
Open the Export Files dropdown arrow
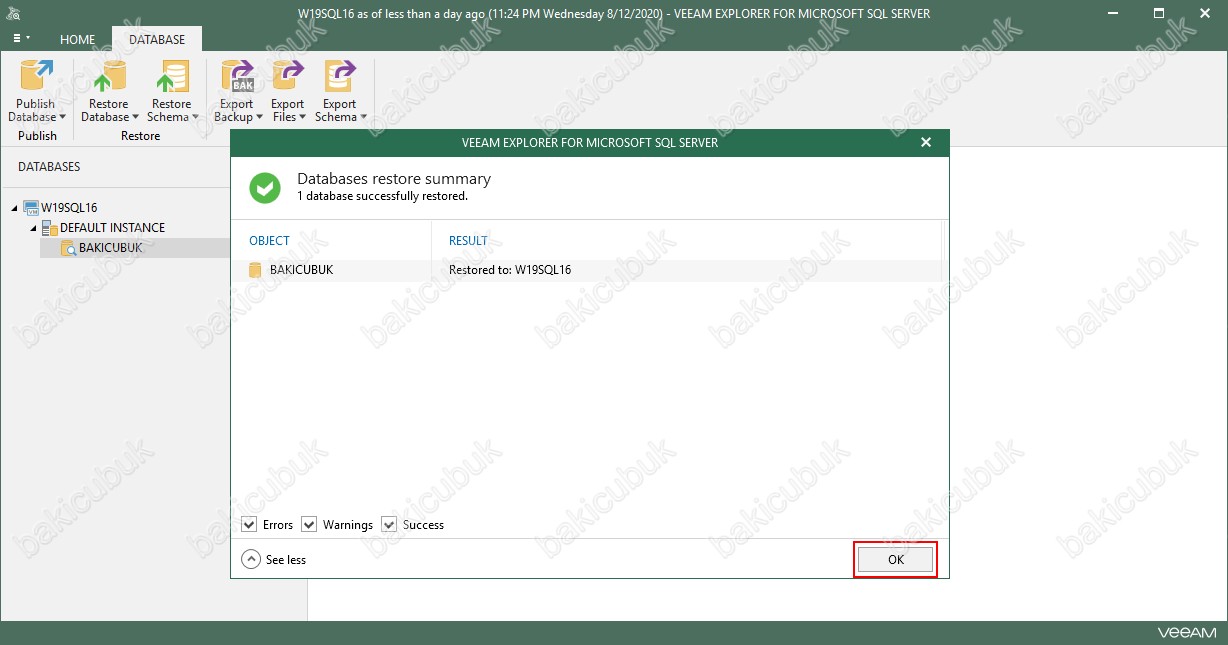pyautogui.click(x=302, y=118)
